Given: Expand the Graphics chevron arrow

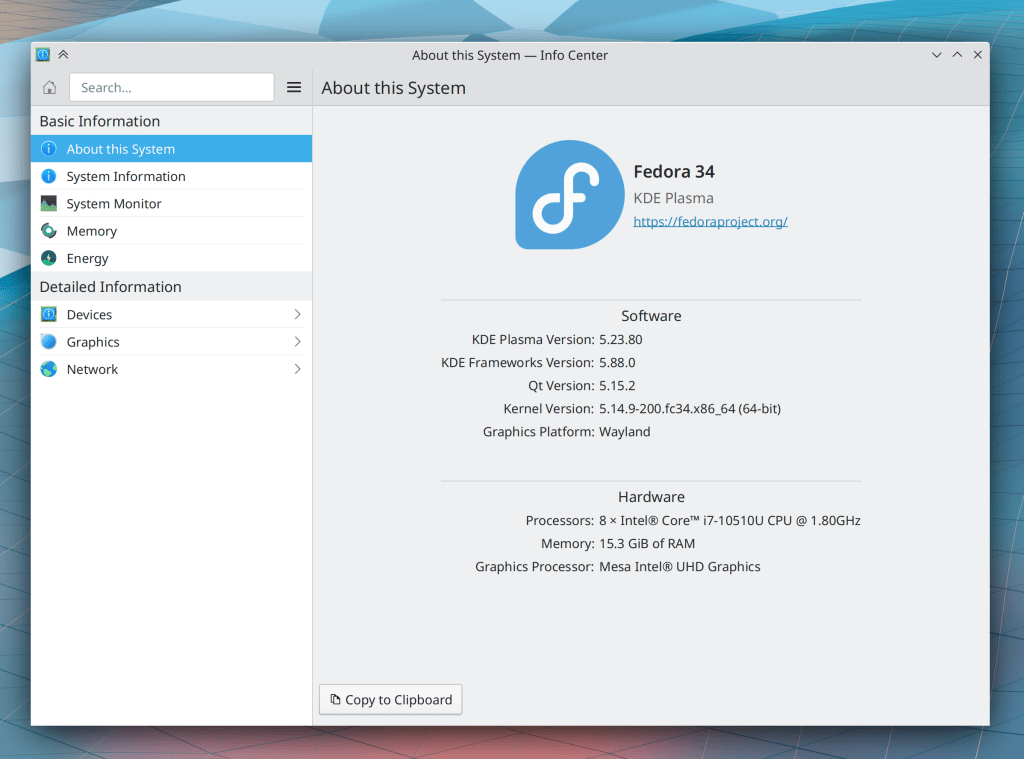Looking at the screenshot, I should coord(297,342).
